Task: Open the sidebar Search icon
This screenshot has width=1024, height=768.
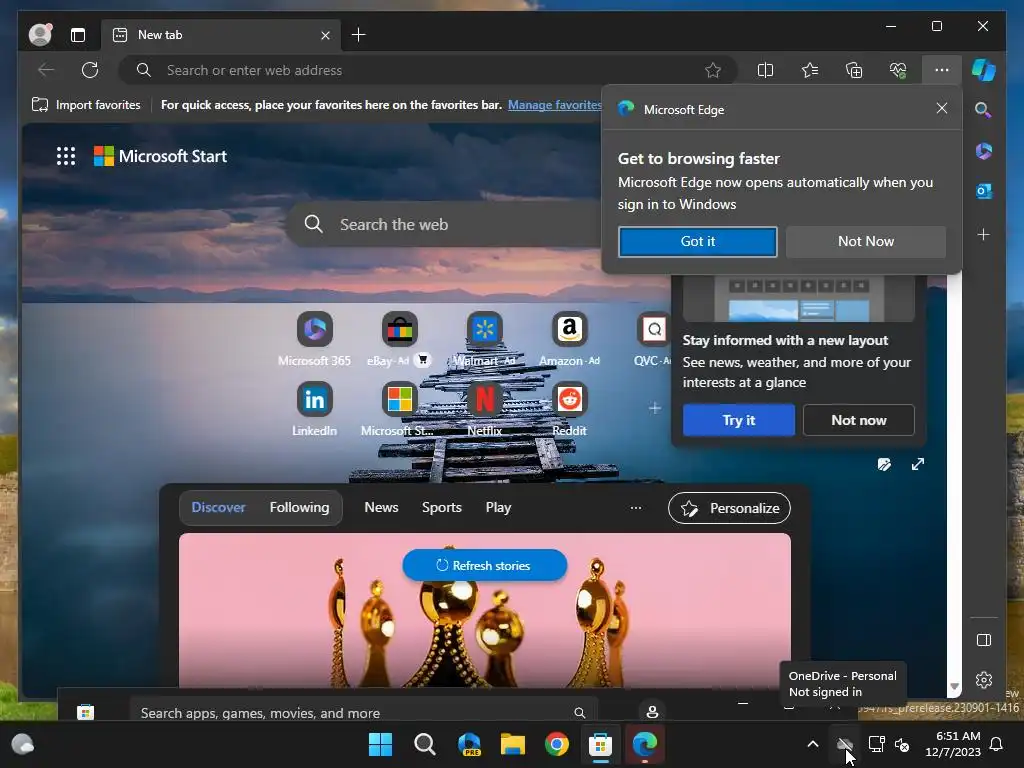Action: [x=984, y=110]
